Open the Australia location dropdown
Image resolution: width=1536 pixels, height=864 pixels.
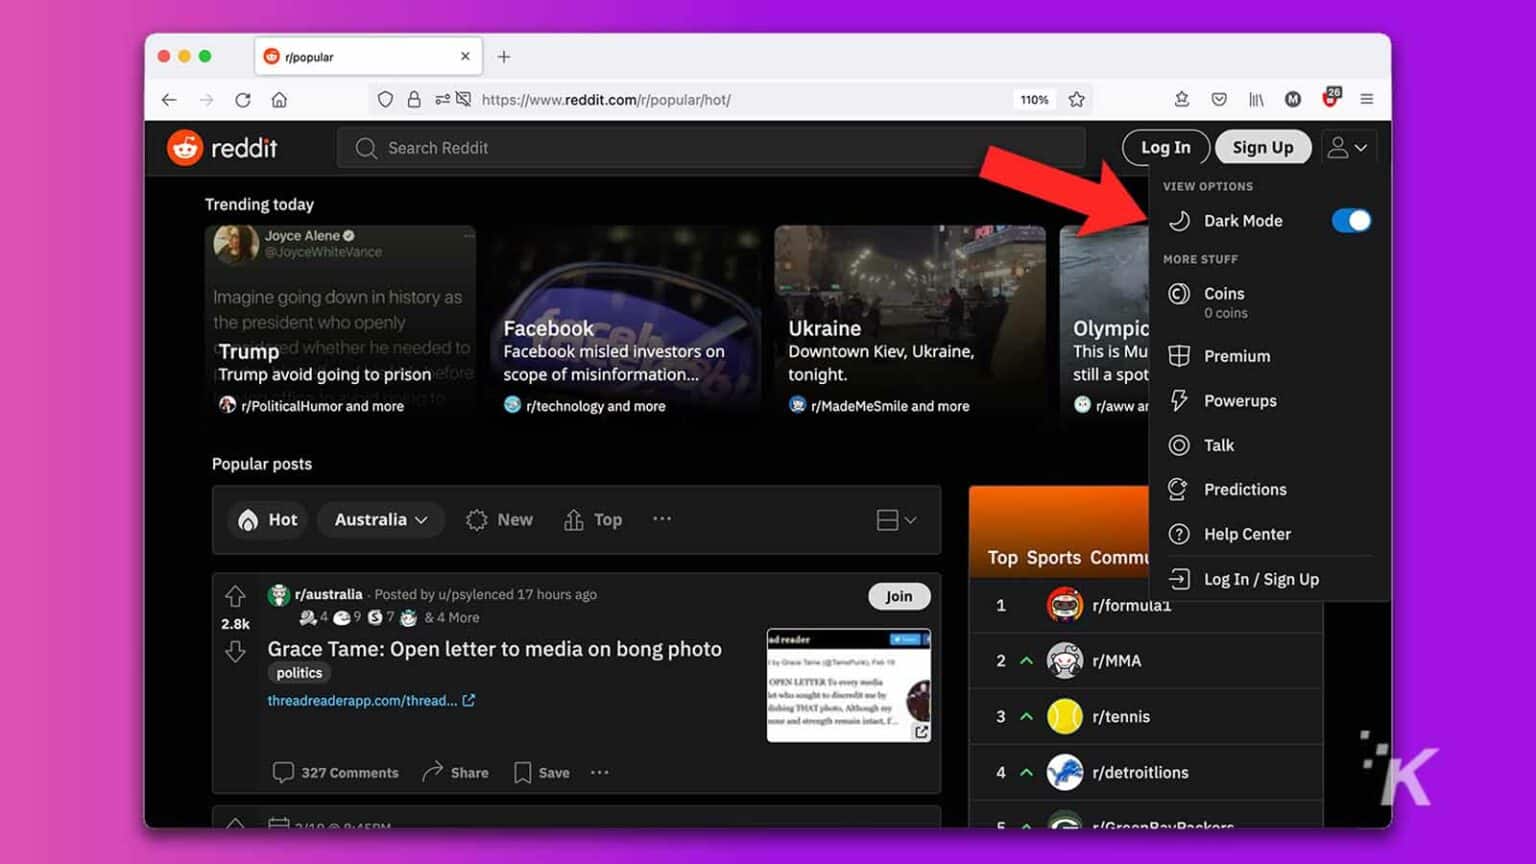(x=380, y=519)
